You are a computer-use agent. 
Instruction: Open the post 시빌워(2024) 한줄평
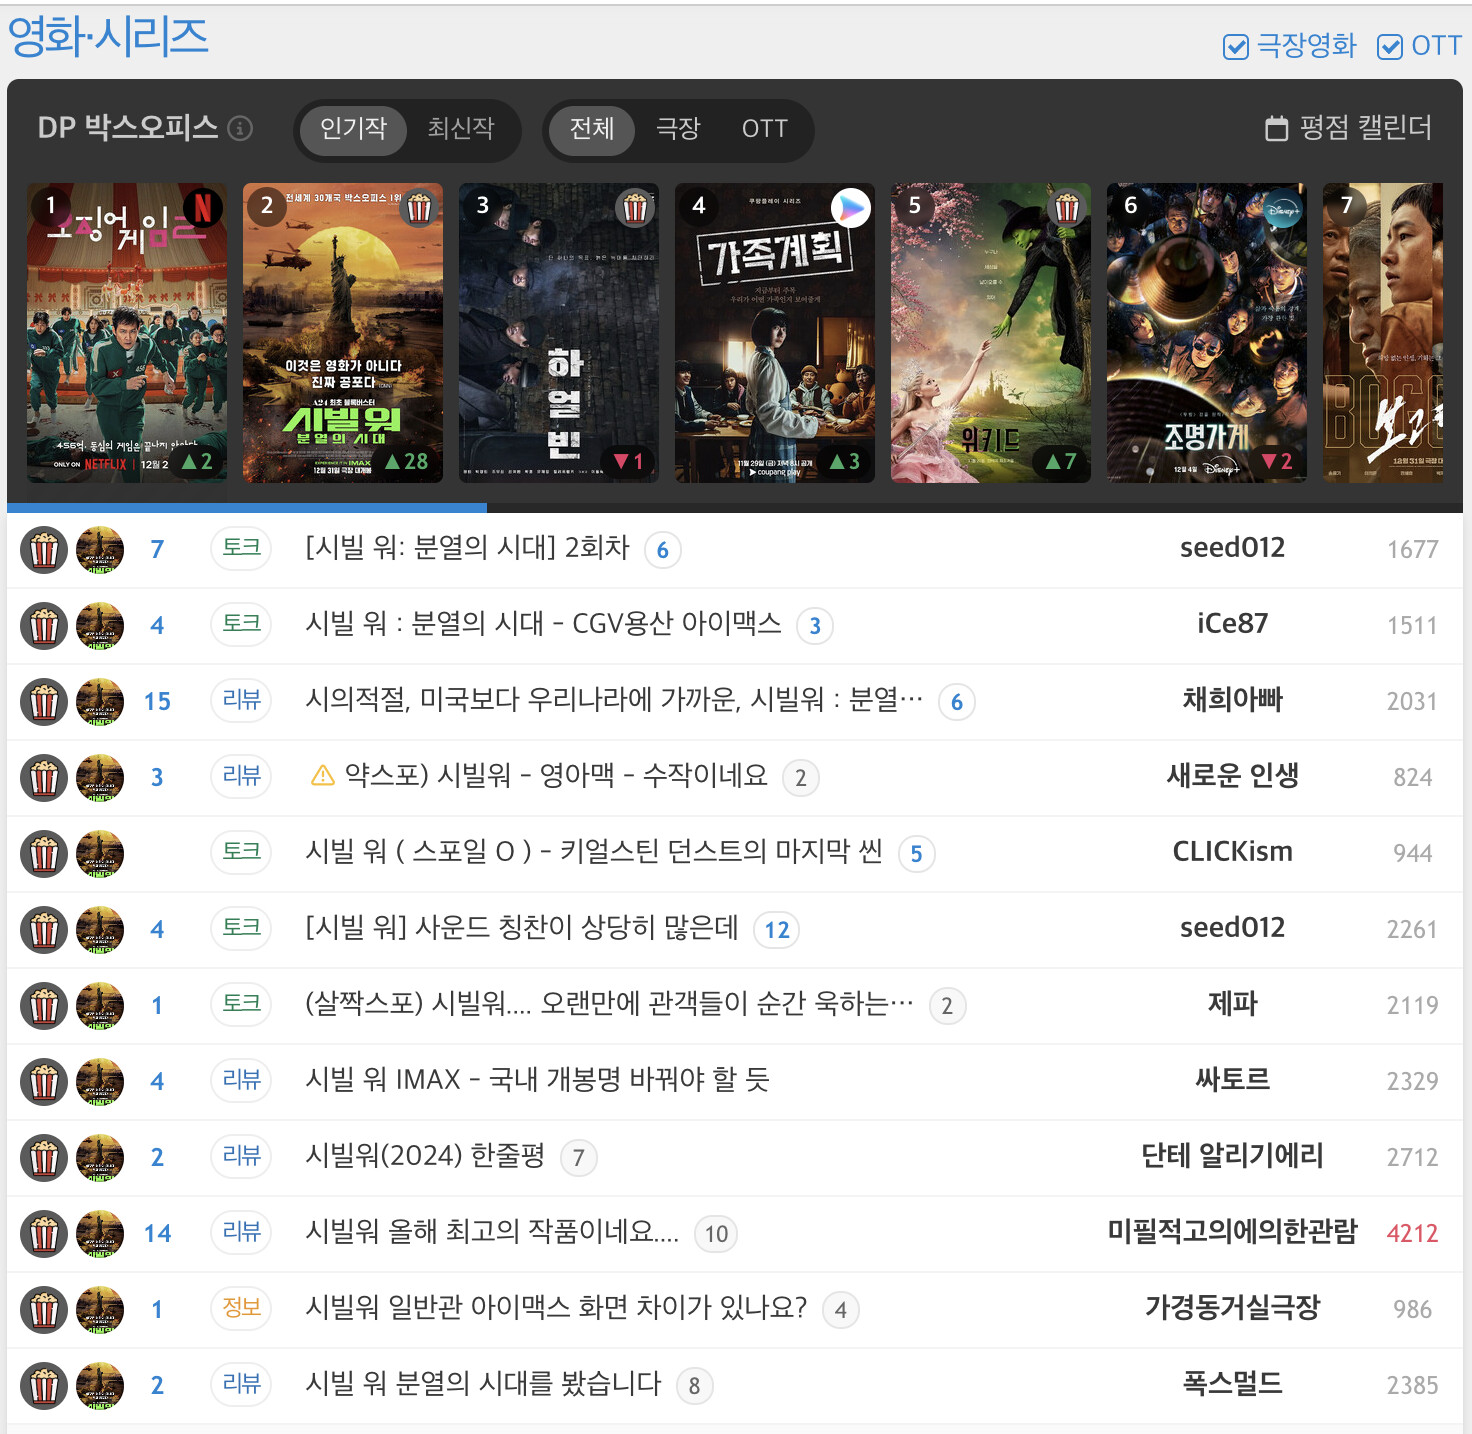425,1156
